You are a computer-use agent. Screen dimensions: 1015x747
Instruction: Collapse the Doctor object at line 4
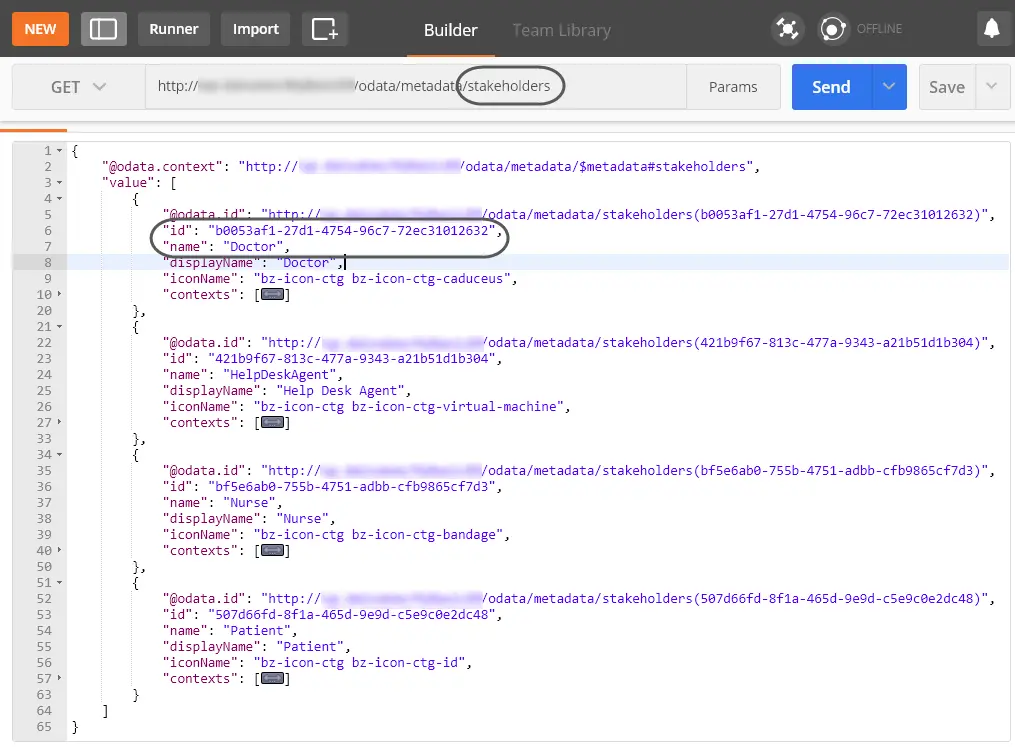coord(60,199)
